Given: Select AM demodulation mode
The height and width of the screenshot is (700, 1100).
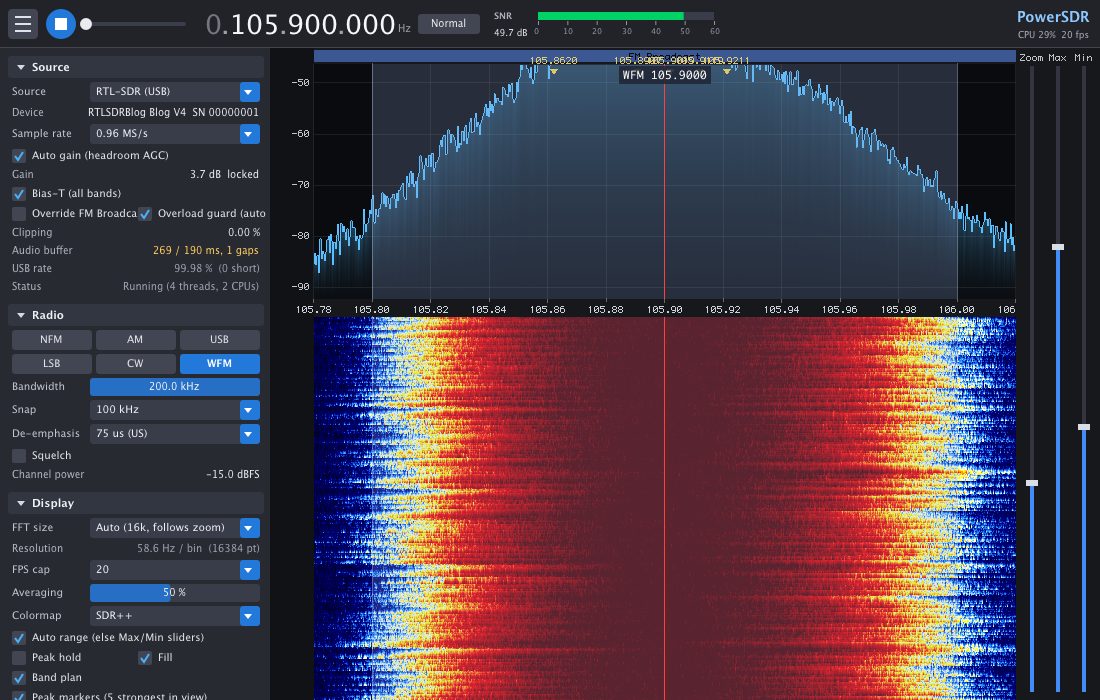Looking at the screenshot, I should point(135,339).
